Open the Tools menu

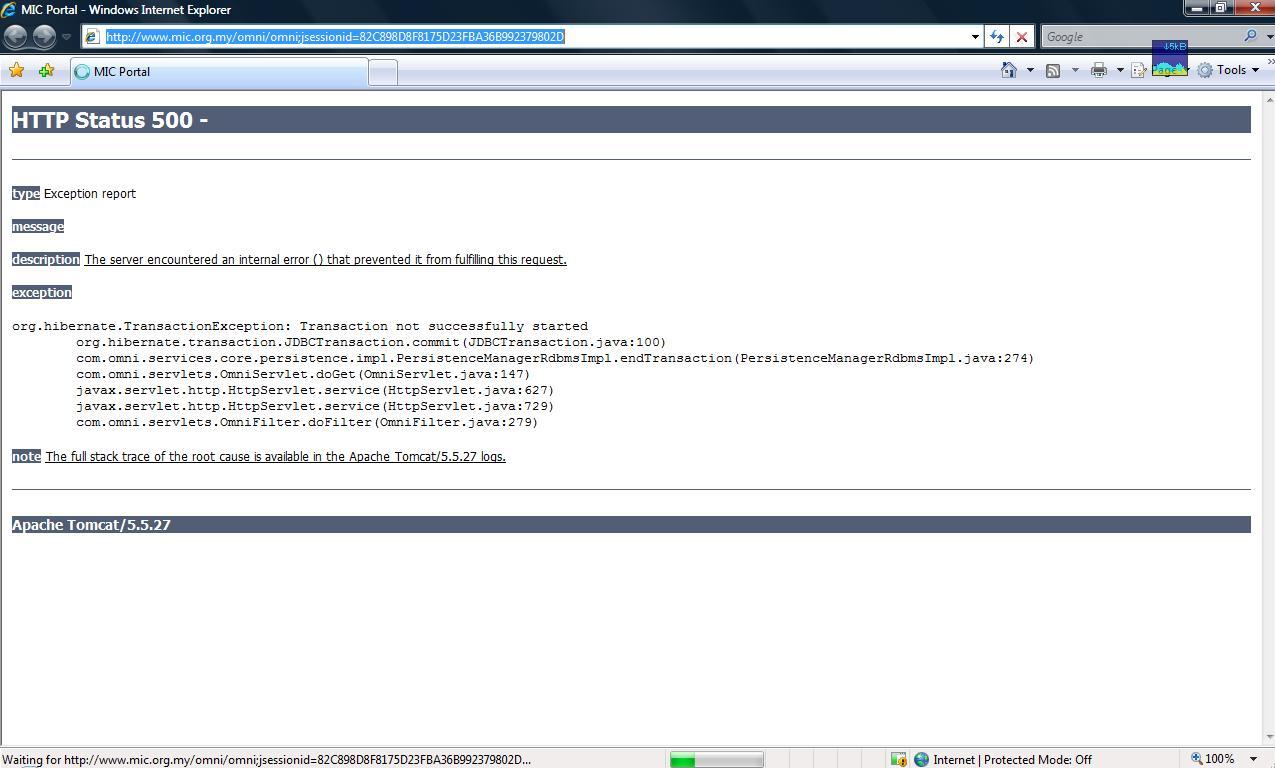[x=1229, y=70]
